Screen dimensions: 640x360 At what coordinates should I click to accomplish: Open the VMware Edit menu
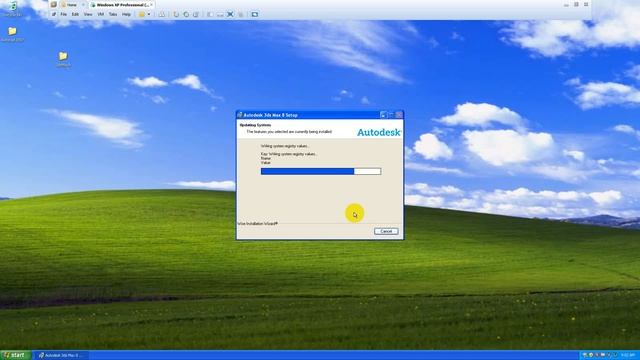click(75, 14)
